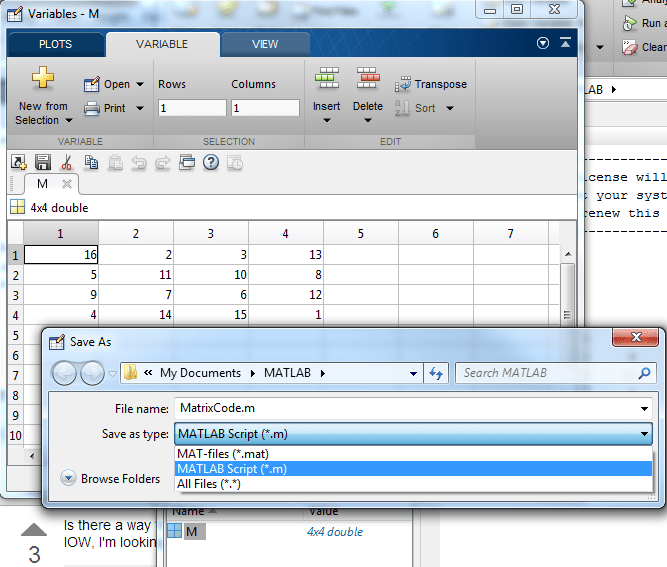
Task: Expand the Sort dropdown arrow
Action: point(450,108)
